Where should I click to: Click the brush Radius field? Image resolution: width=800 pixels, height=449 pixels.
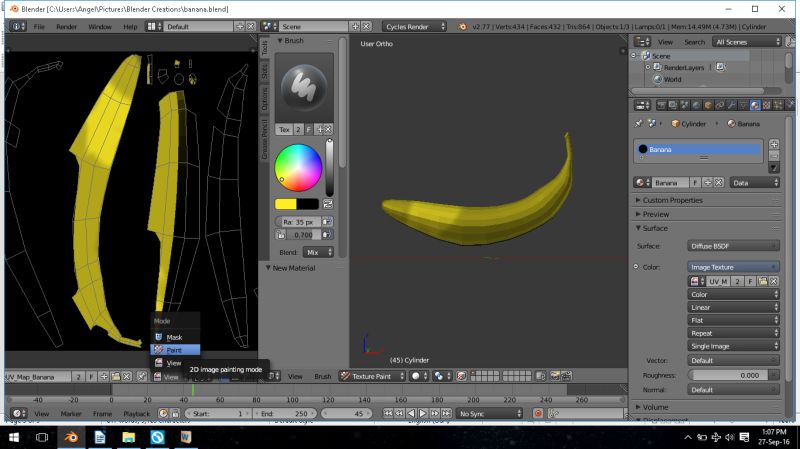pos(298,222)
